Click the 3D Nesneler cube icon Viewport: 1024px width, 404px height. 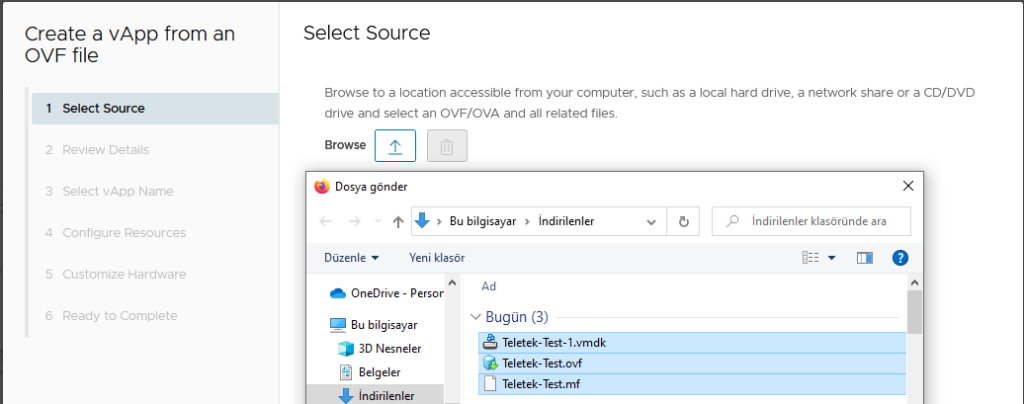(346, 349)
